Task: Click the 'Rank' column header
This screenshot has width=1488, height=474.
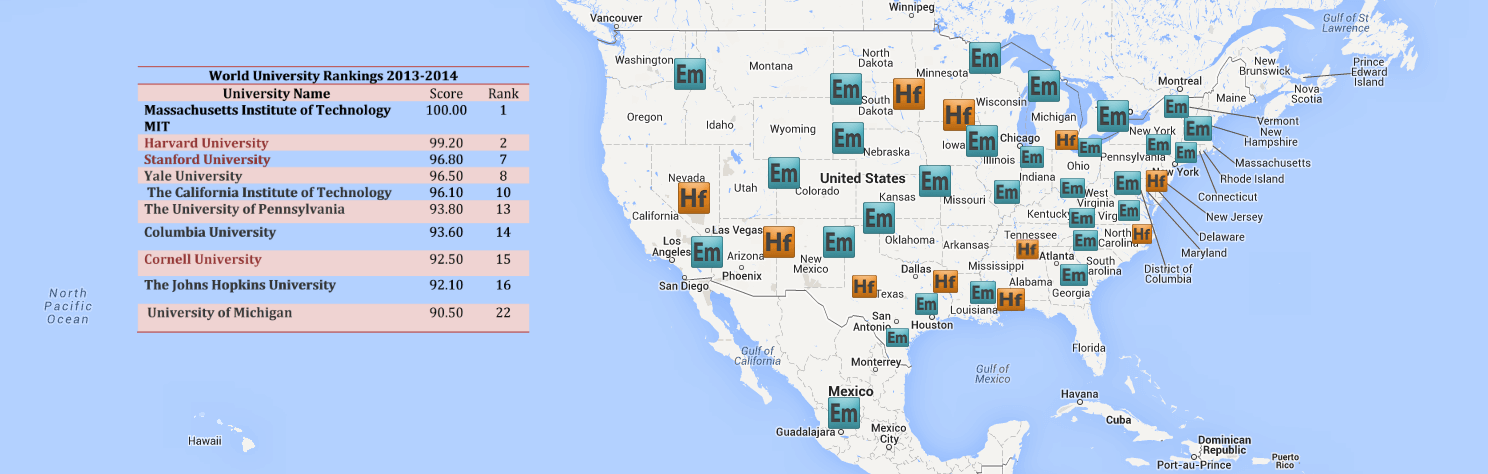Action: coord(503,93)
